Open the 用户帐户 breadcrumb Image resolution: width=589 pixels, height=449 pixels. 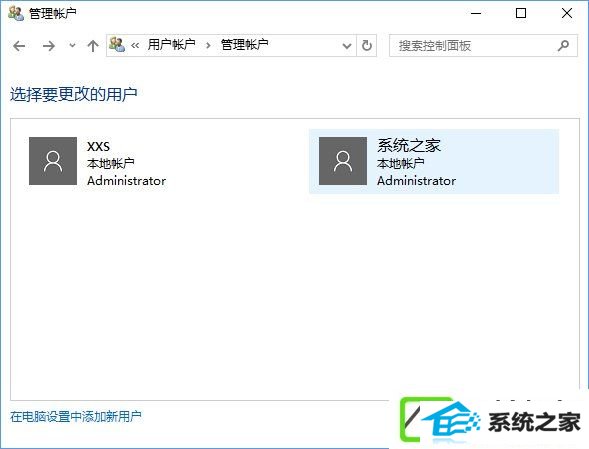point(171,45)
